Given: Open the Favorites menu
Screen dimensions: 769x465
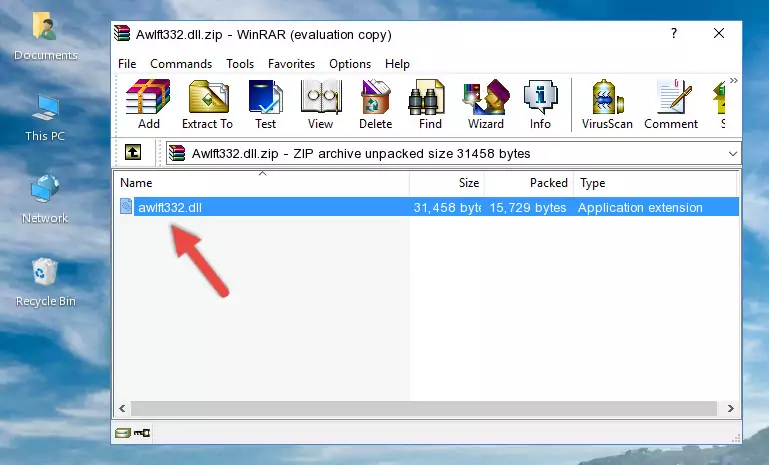Looking at the screenshot, I should [291, 64].
